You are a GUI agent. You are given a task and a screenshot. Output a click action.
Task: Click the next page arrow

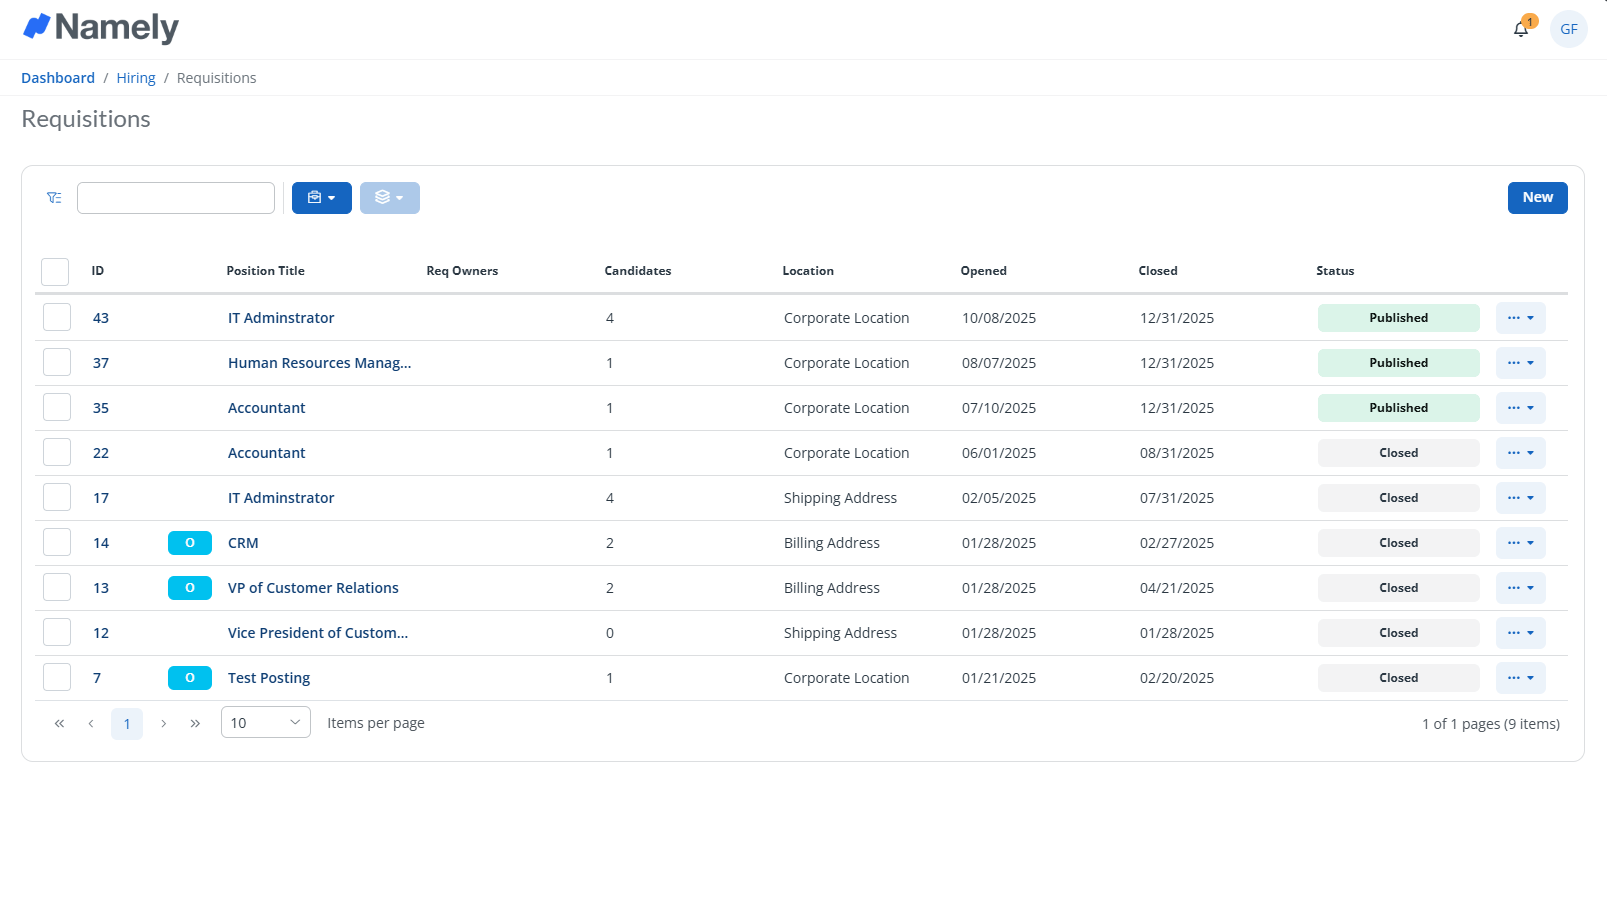pyautogui.click(x=163, y=723)
